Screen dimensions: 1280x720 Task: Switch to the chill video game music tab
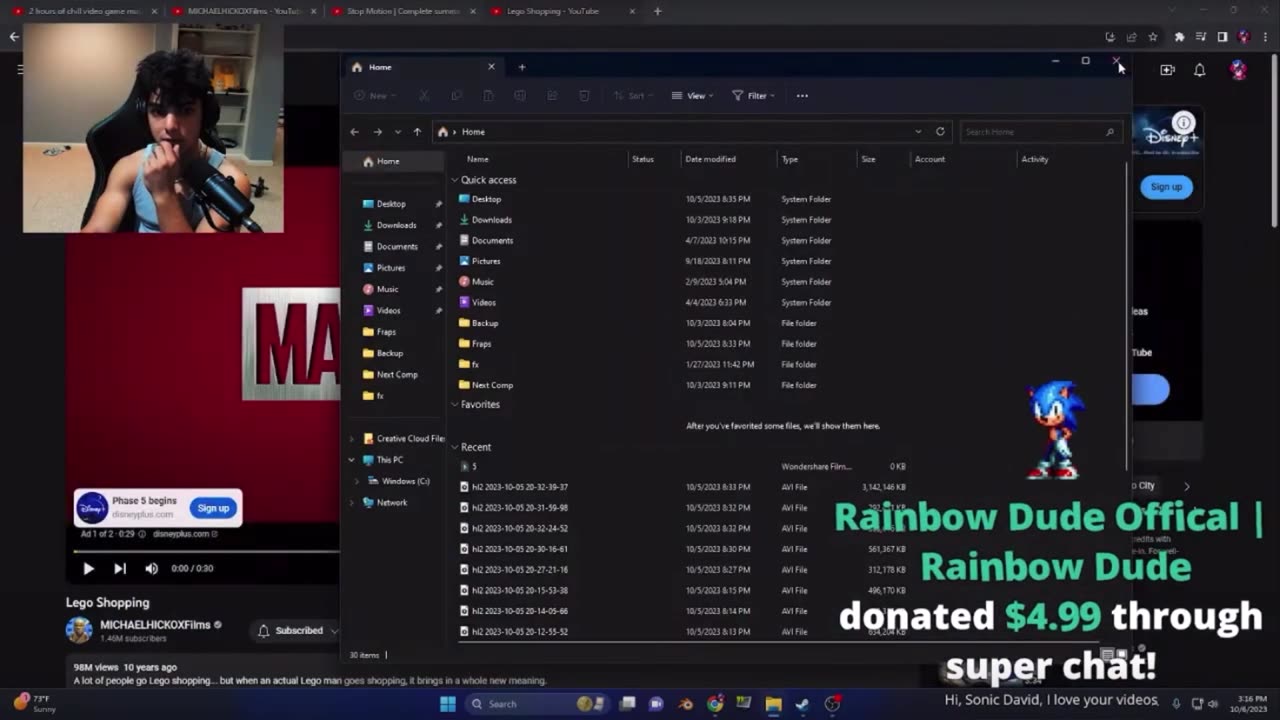(x=85, y=11)
